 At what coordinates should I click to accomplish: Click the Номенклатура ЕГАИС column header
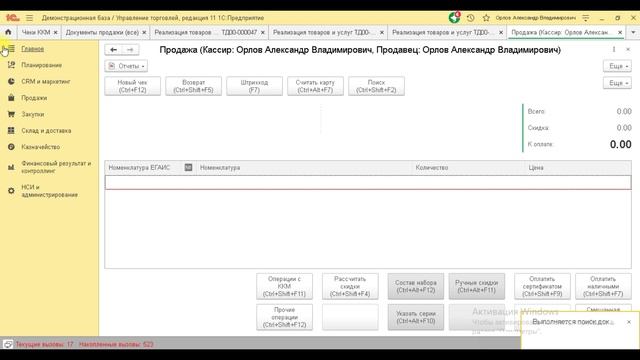point(142,168)
